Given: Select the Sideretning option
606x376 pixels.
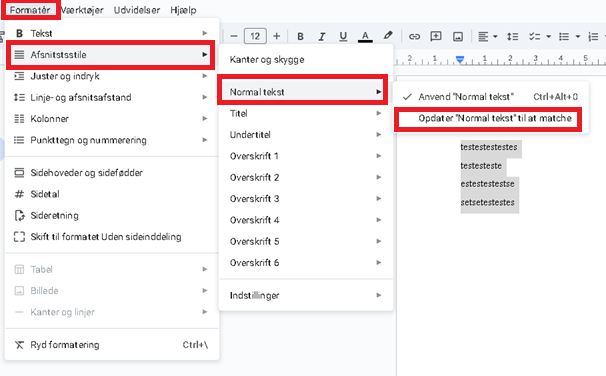Looking at the screenshot, I should point(111,215).
